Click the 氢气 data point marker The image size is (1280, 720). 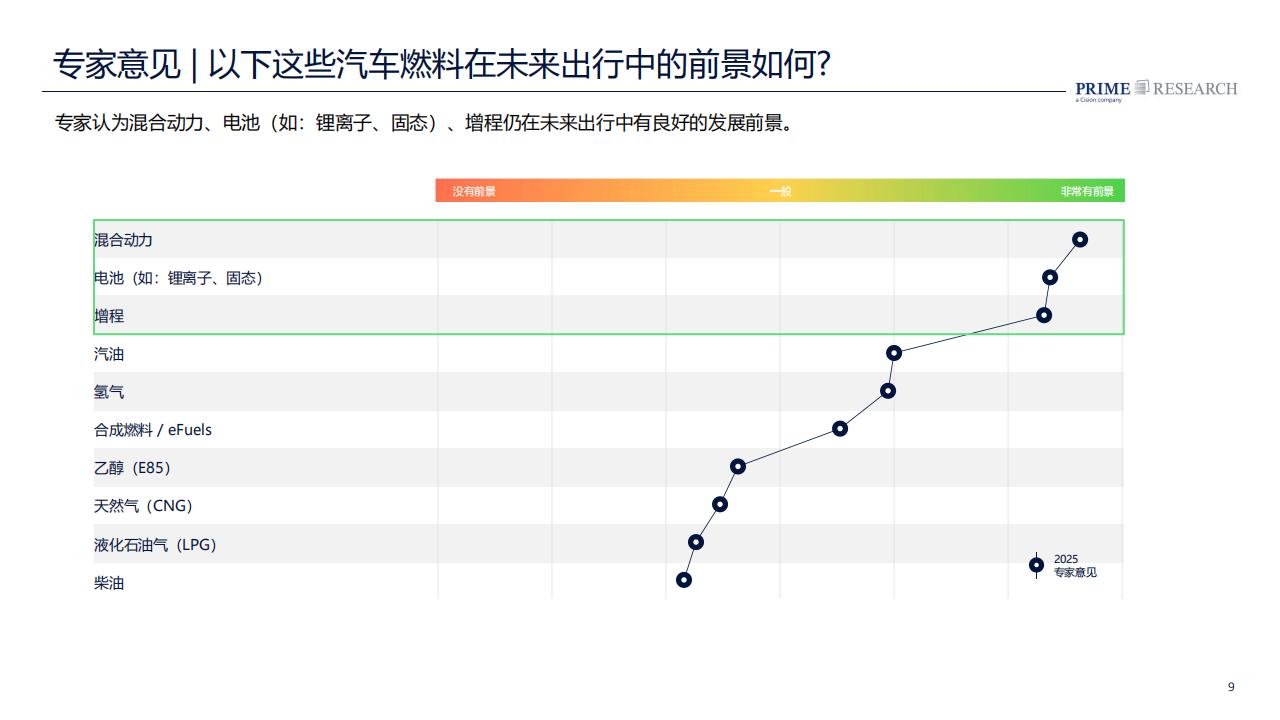point(888,391)
